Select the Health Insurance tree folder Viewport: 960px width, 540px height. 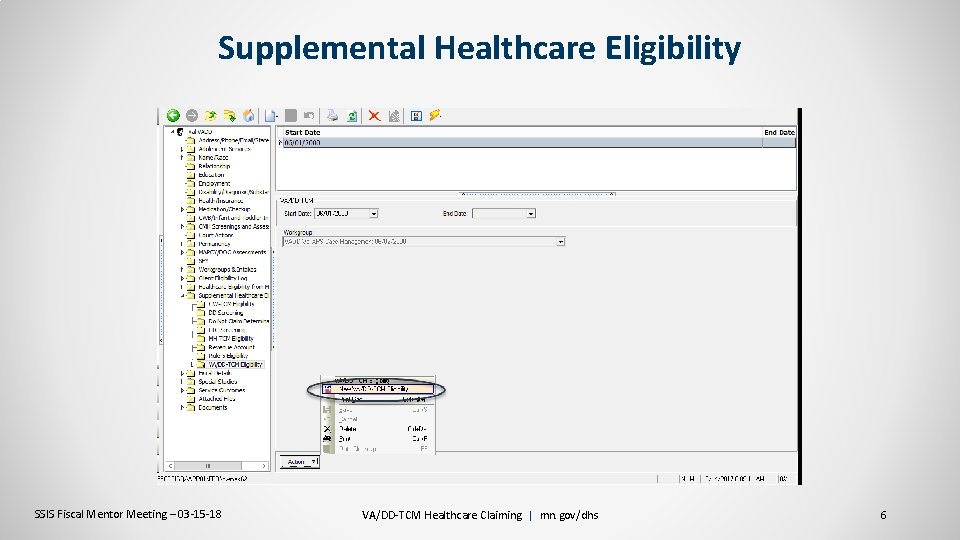click(x=221, y=201)
